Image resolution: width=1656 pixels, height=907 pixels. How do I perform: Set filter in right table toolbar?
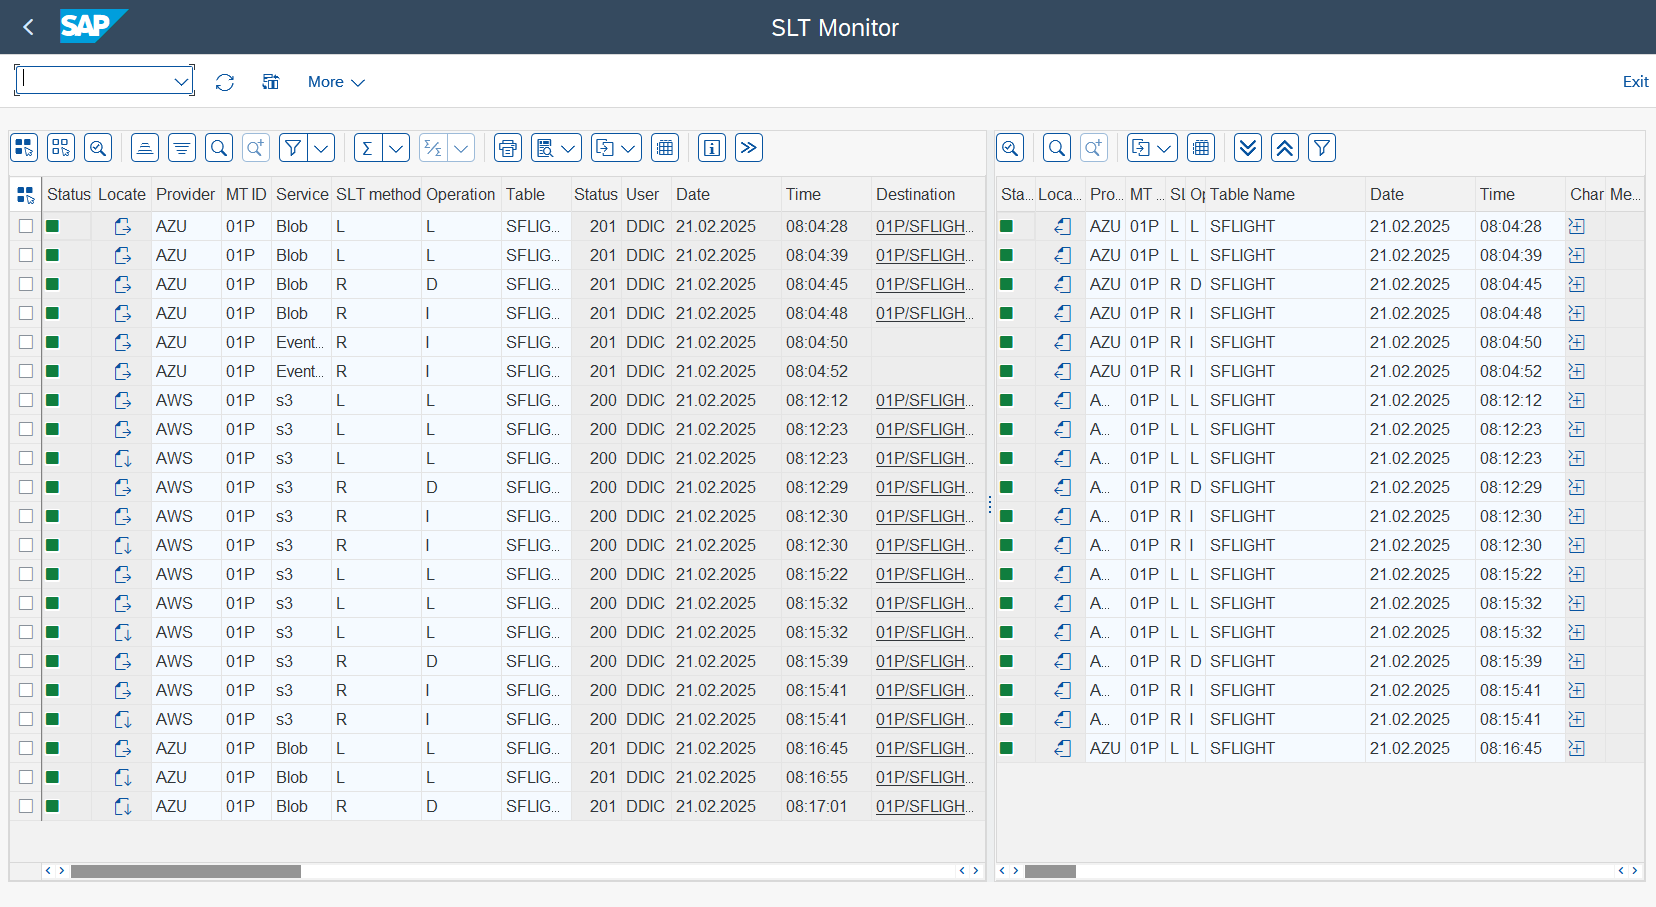click(x=1322, y=148)
